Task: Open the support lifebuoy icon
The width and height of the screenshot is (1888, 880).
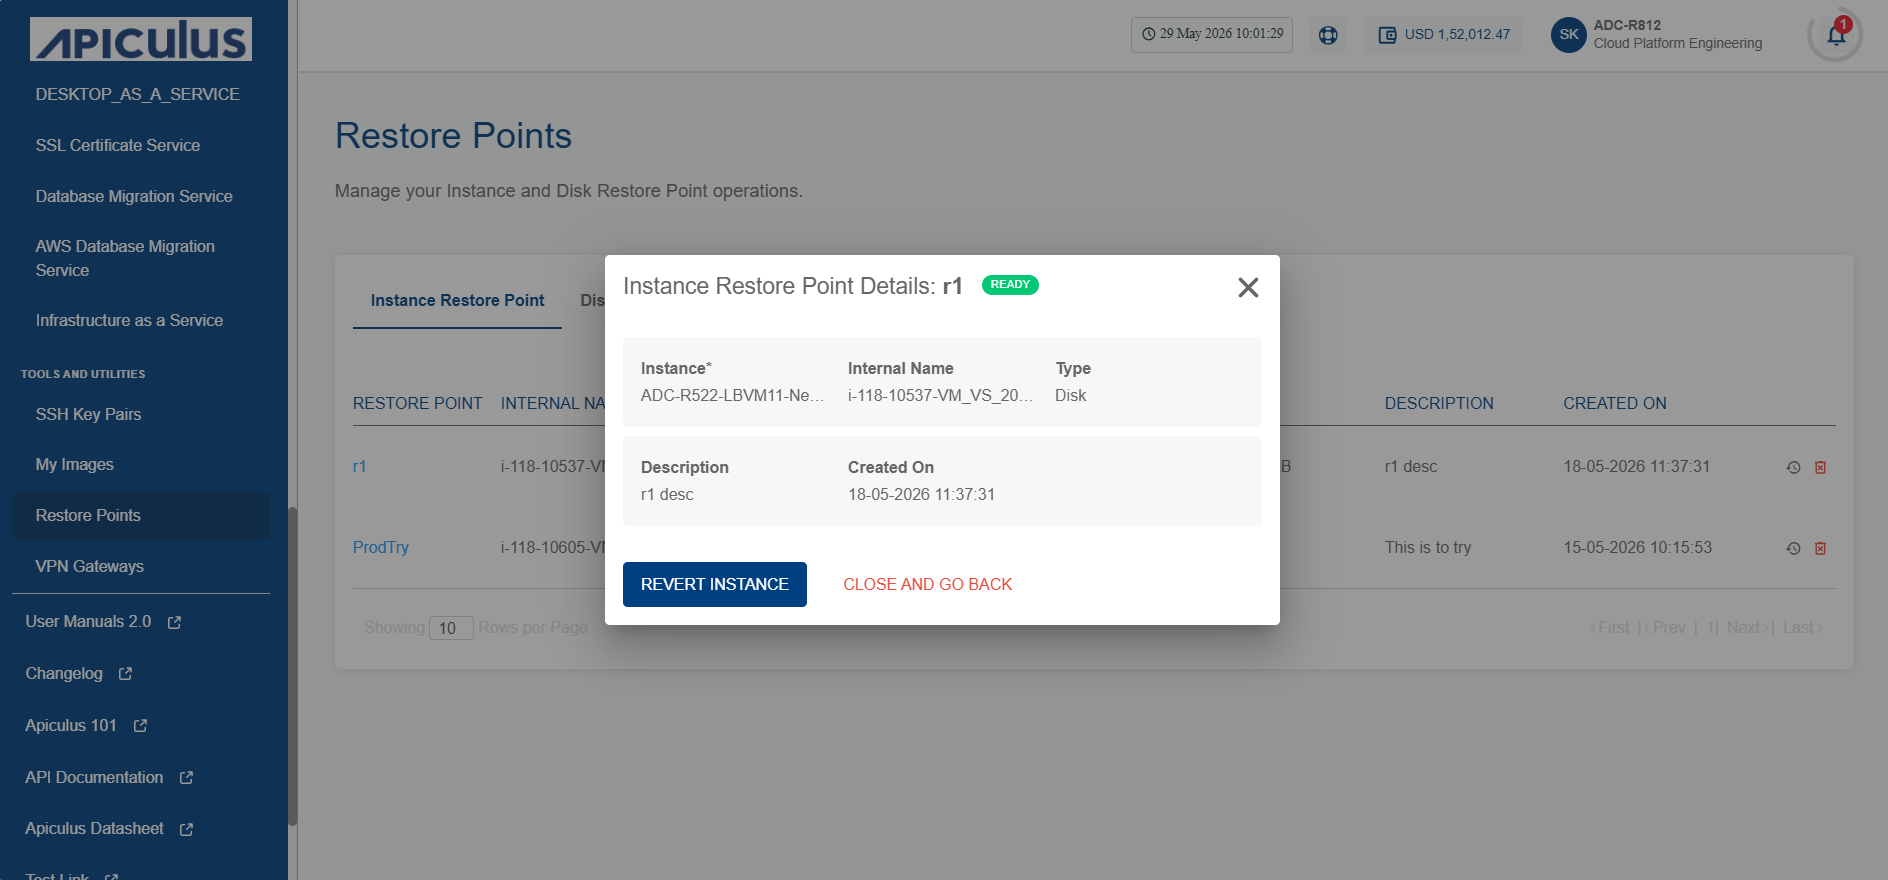Action: [x=1328, y=35]
